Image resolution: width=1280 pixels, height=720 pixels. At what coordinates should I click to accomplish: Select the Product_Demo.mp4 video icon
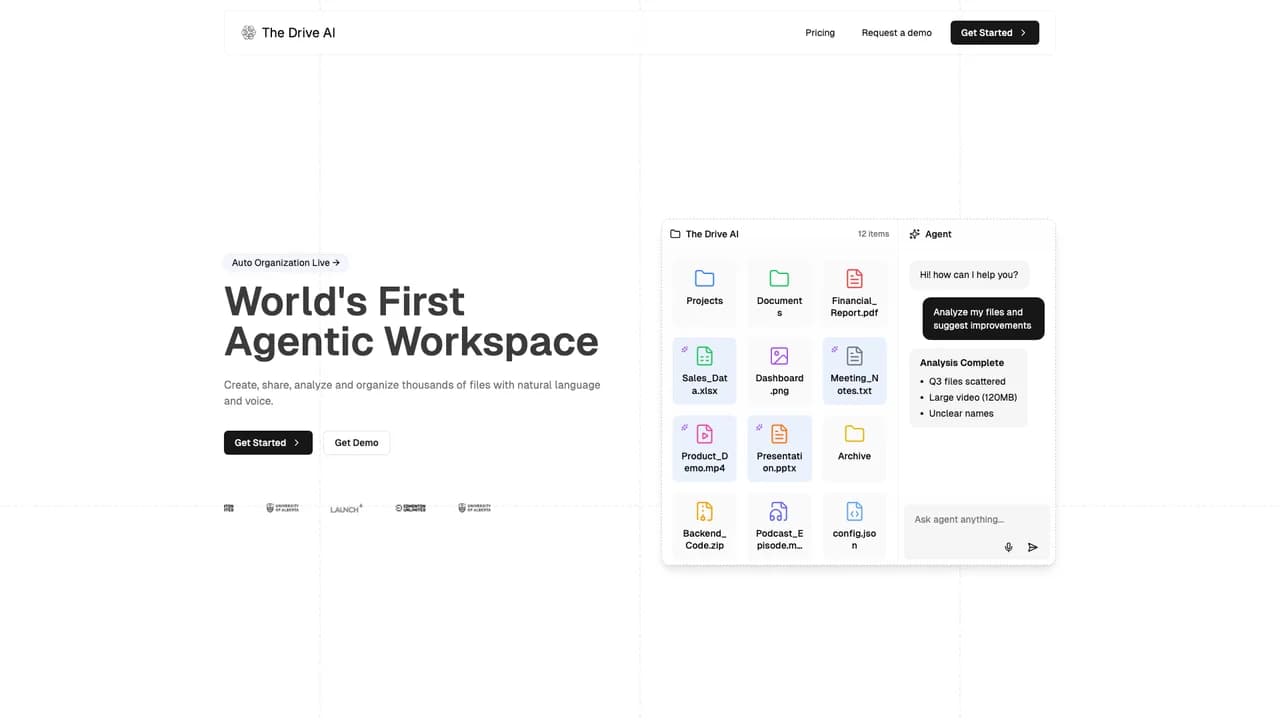click(x=705, y=434)
